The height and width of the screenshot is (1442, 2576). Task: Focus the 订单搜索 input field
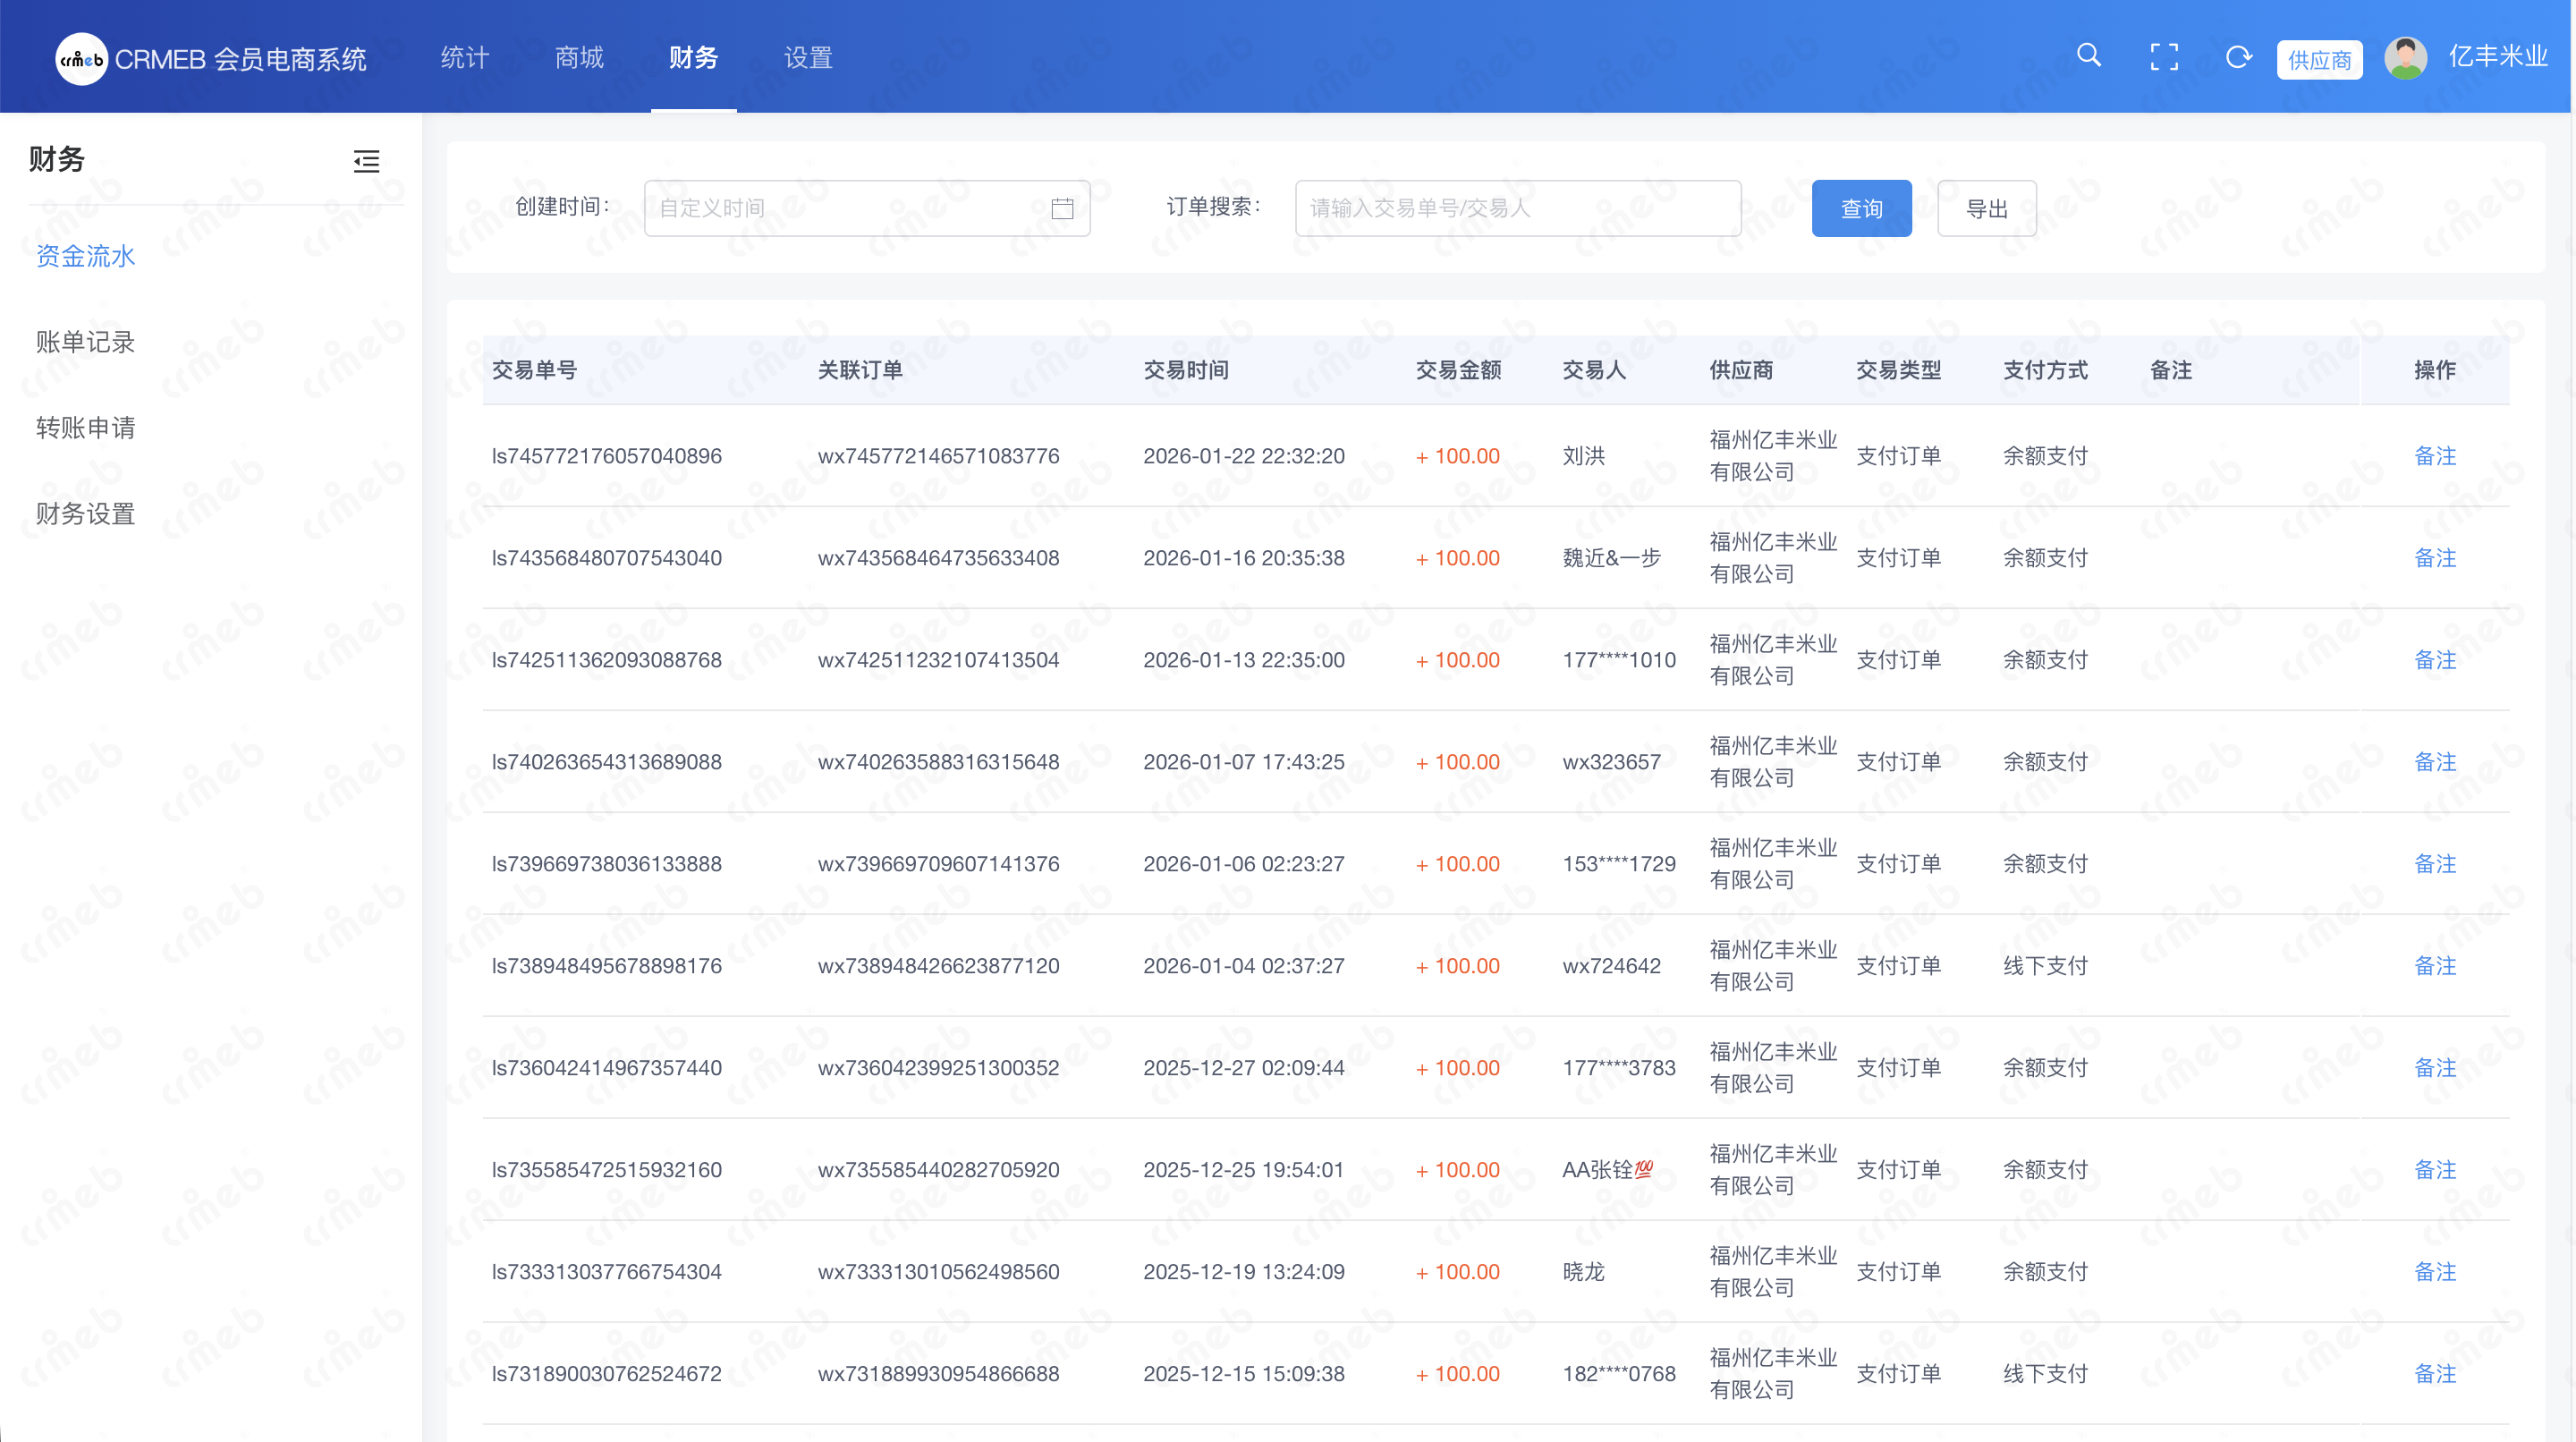pyautogui.click(x=1517, y=208)
